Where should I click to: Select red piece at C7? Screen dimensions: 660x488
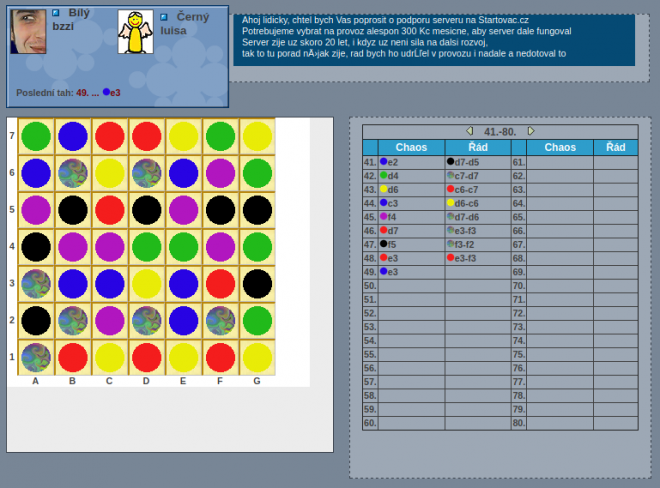coord(109,136)
